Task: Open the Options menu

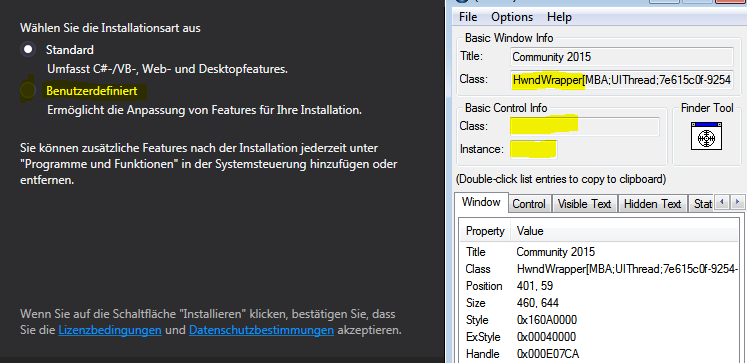Action: [512, 17]
